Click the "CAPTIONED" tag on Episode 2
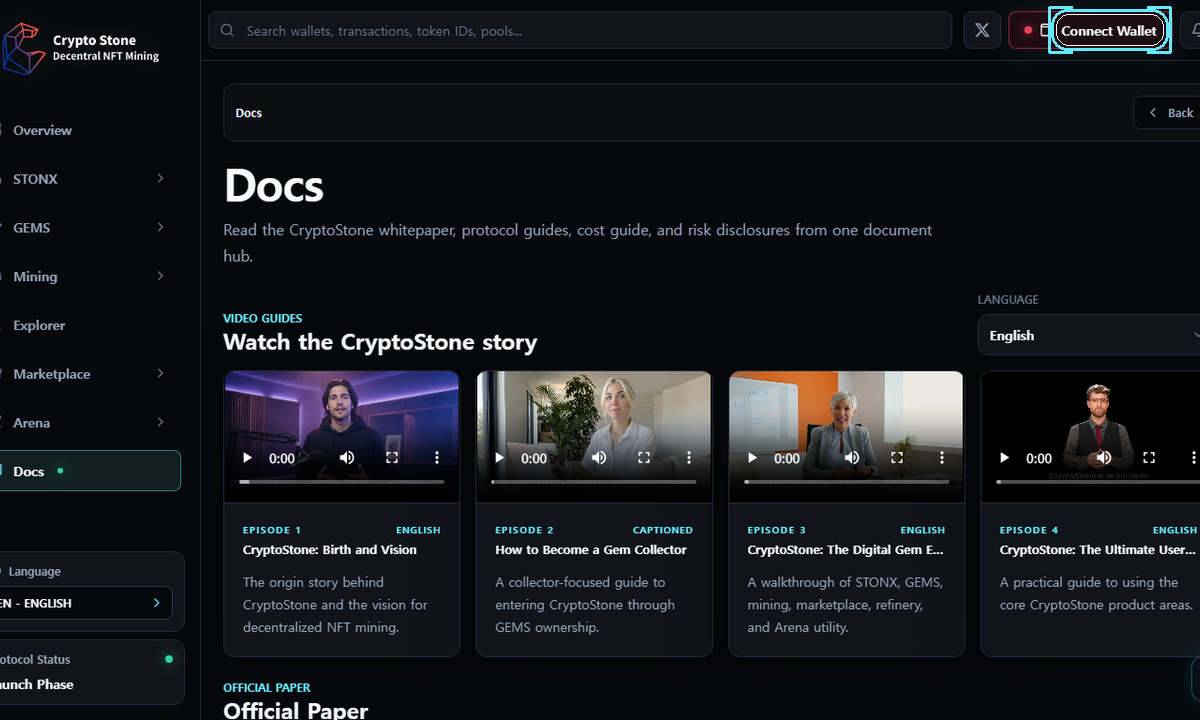This screenshot has width=1200, height=720. tap(663, 530)
